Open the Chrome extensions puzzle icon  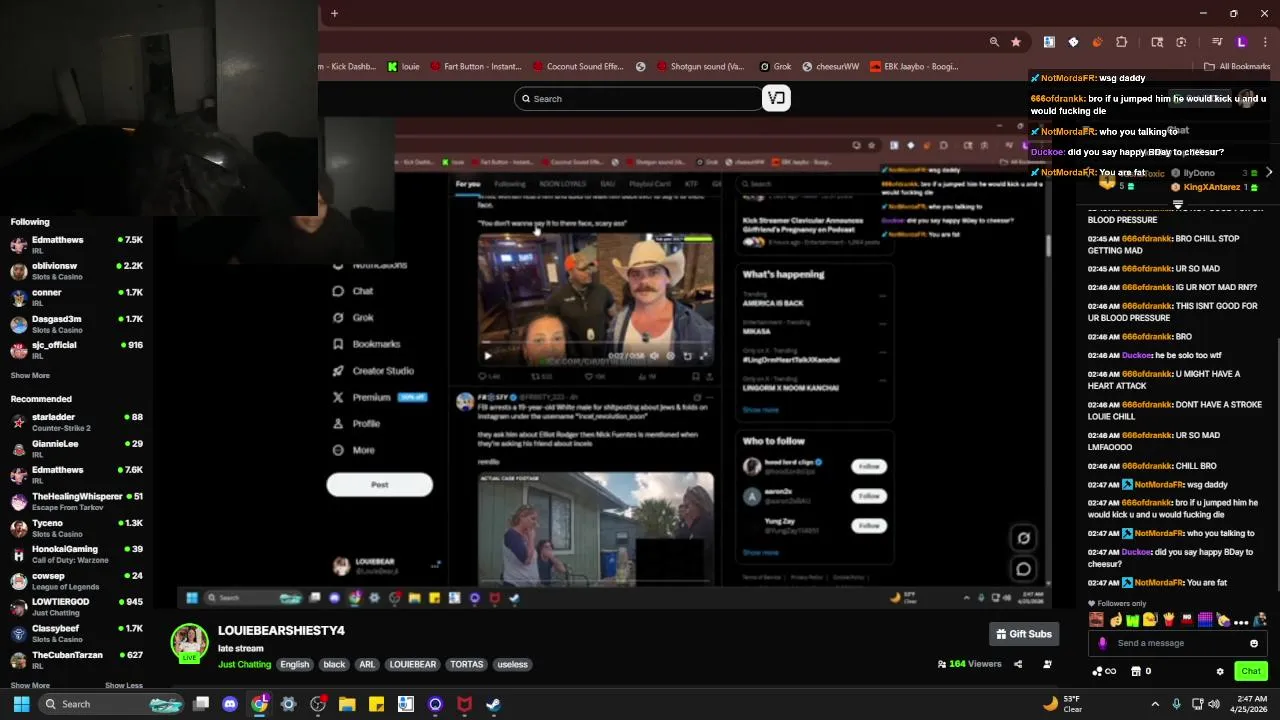pos(1121,42)
